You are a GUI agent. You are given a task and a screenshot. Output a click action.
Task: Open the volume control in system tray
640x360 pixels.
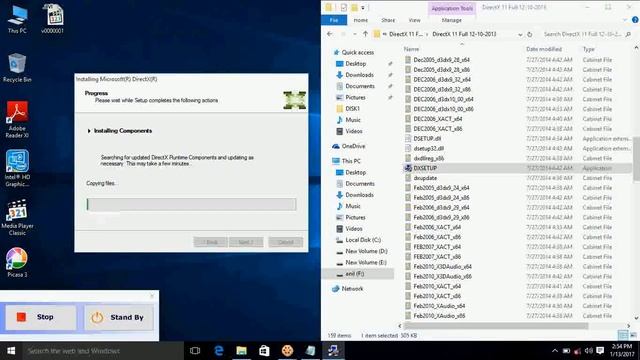588,351
